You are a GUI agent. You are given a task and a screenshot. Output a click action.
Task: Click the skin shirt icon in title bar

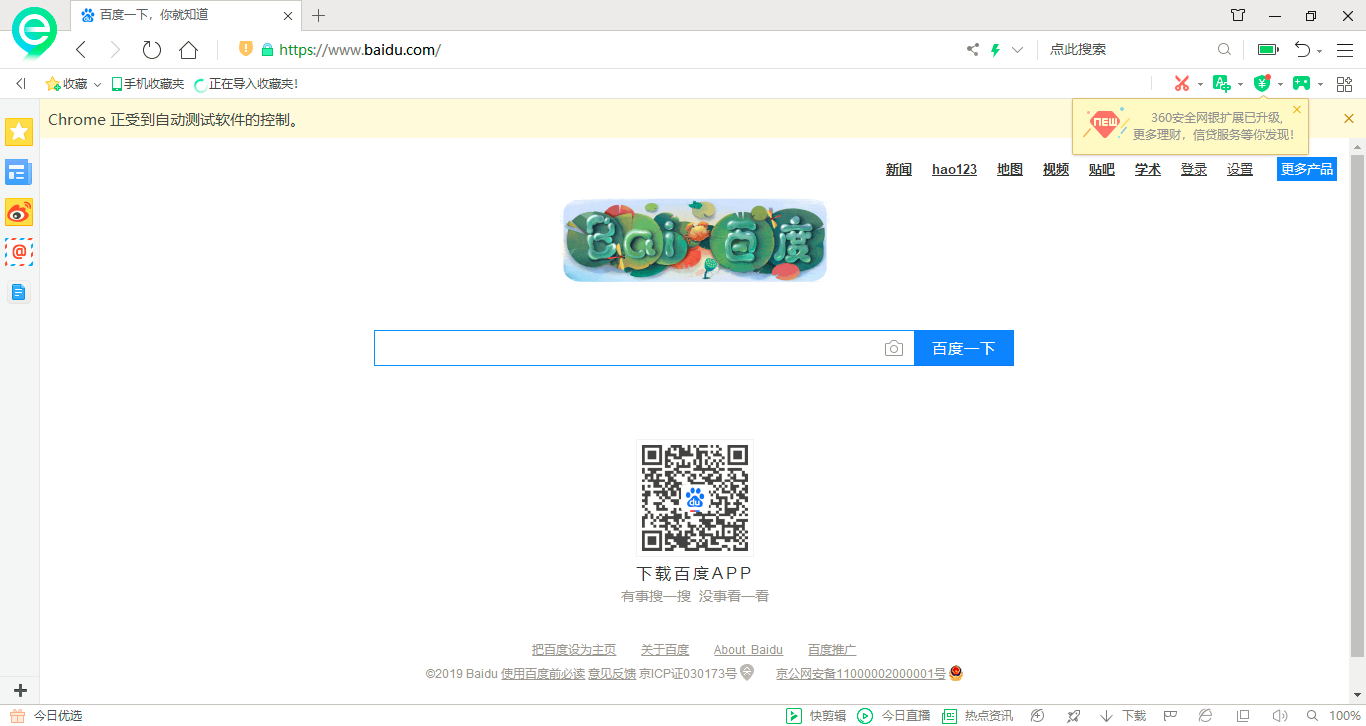[x=1238, y=15]
